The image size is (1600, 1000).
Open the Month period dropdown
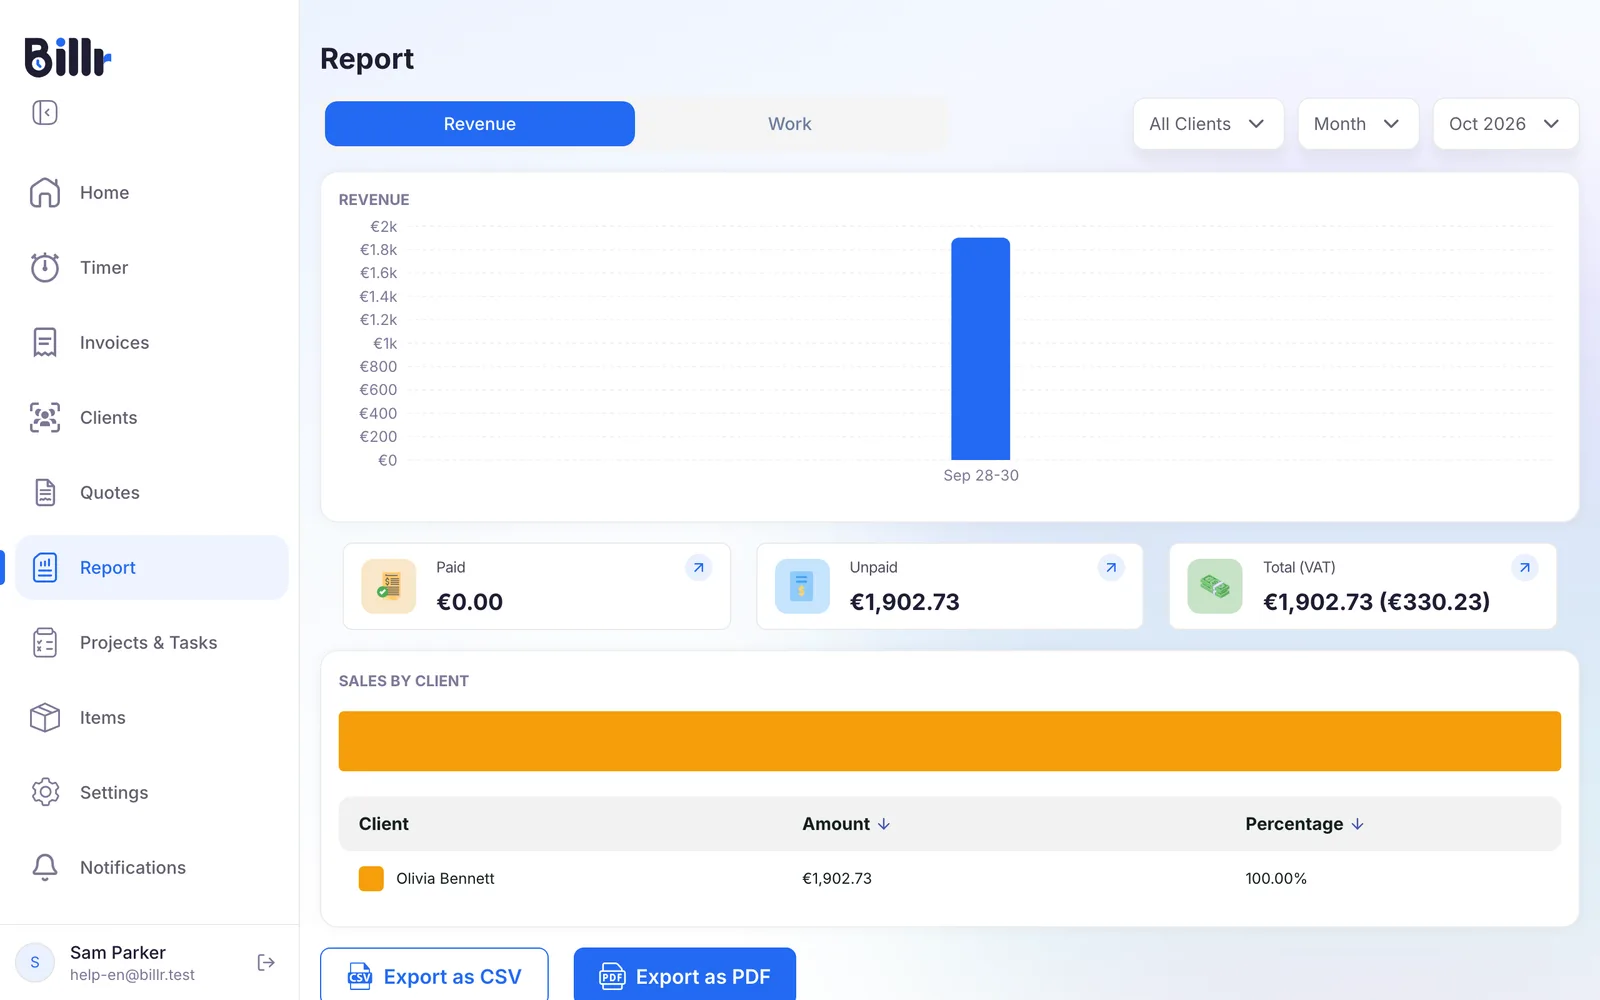click(x=1358, y=124)
